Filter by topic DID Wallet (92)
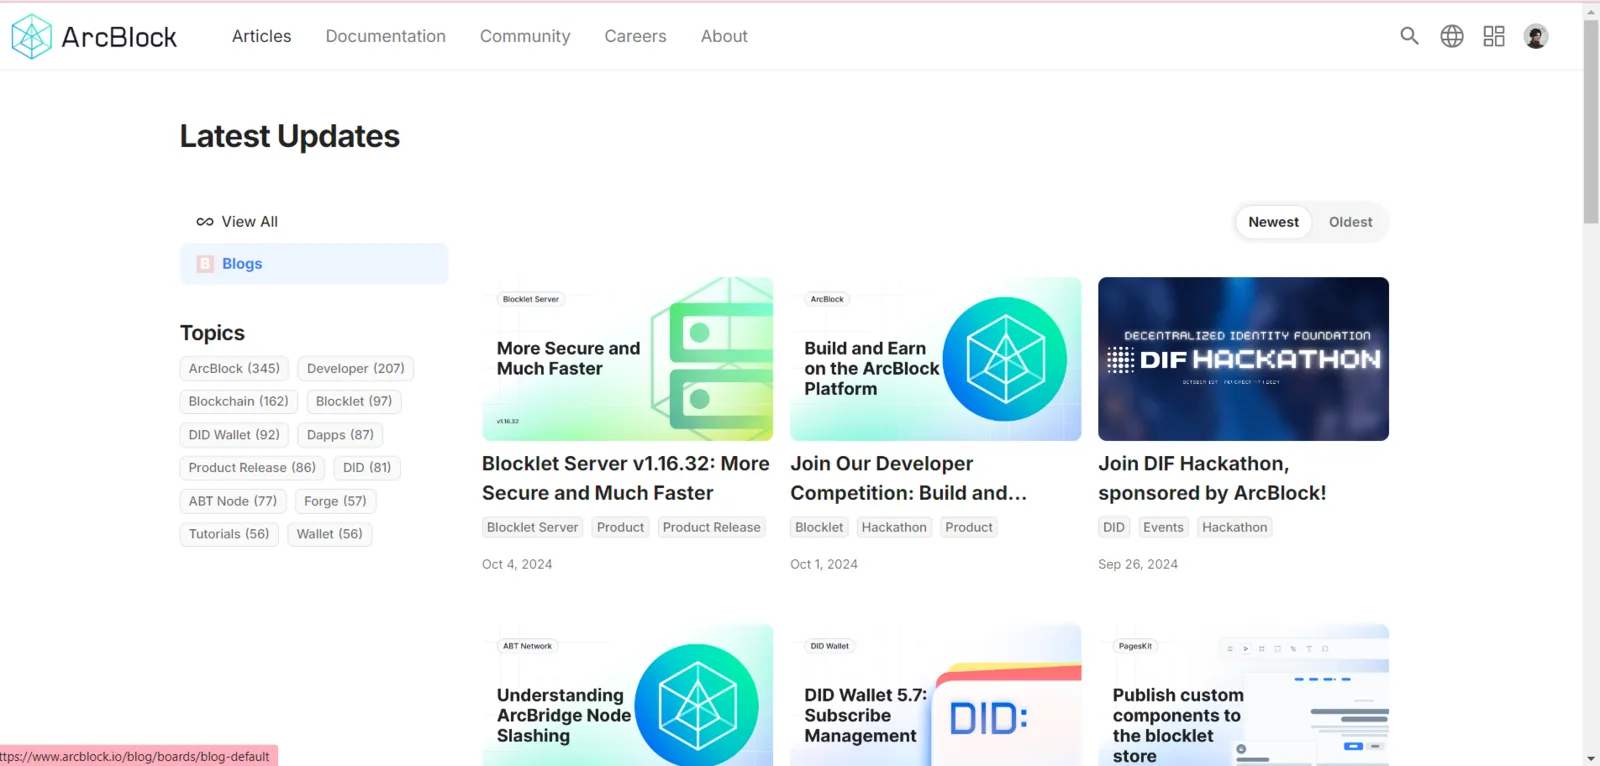Viewport: 1600px width, 766px height. 234,435
